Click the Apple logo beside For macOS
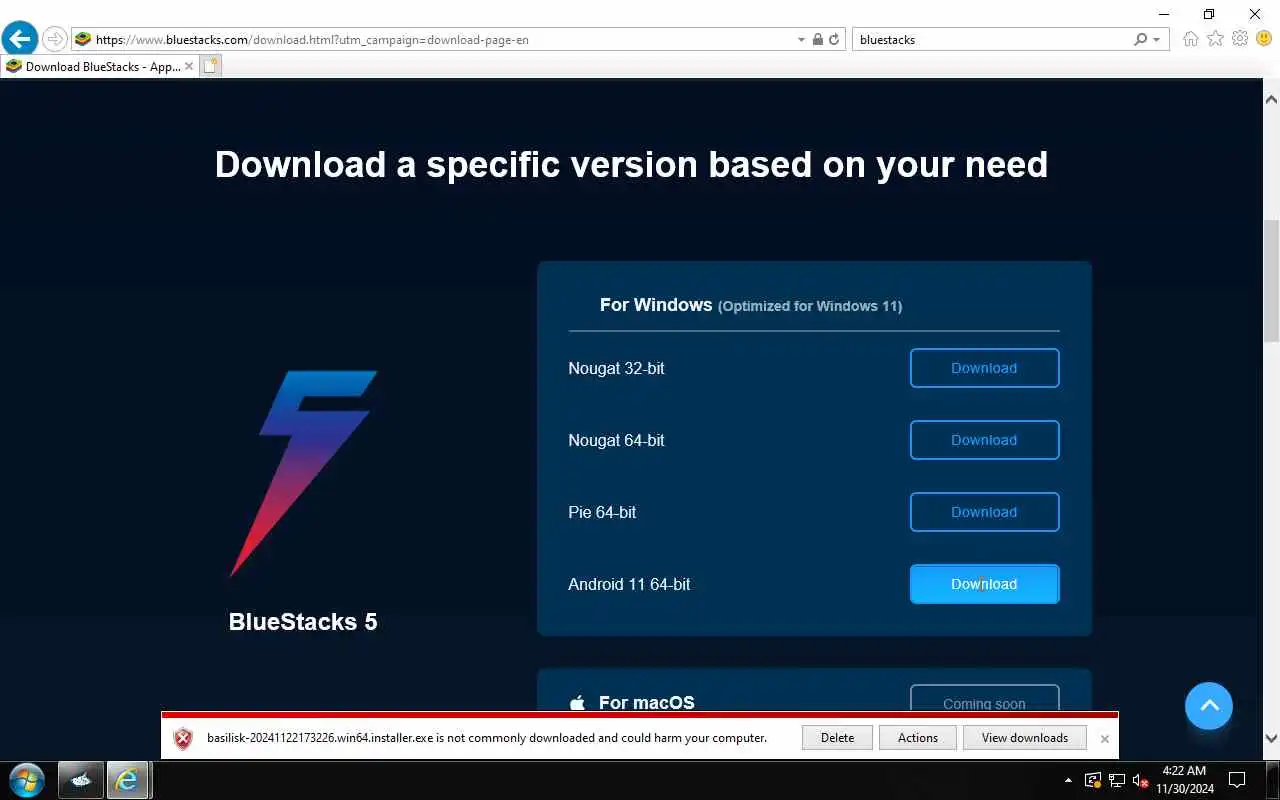 pyautogui.click(x=577, y=703)
